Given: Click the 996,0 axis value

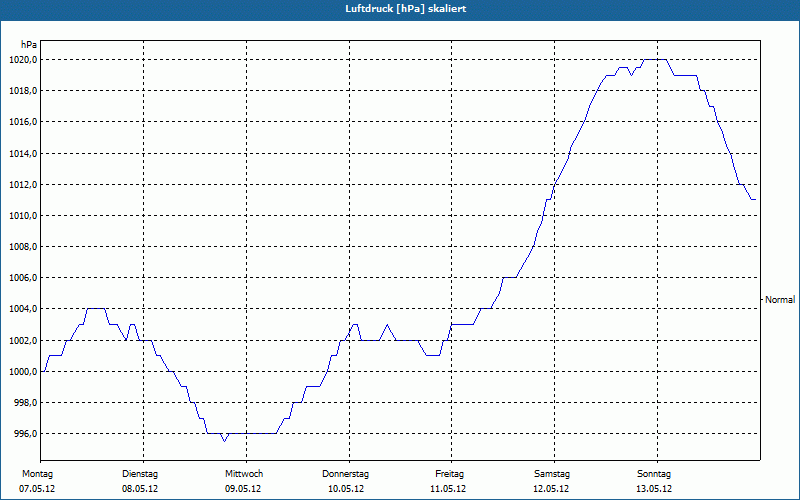Looking at the screenshot, I should [25, 434].
